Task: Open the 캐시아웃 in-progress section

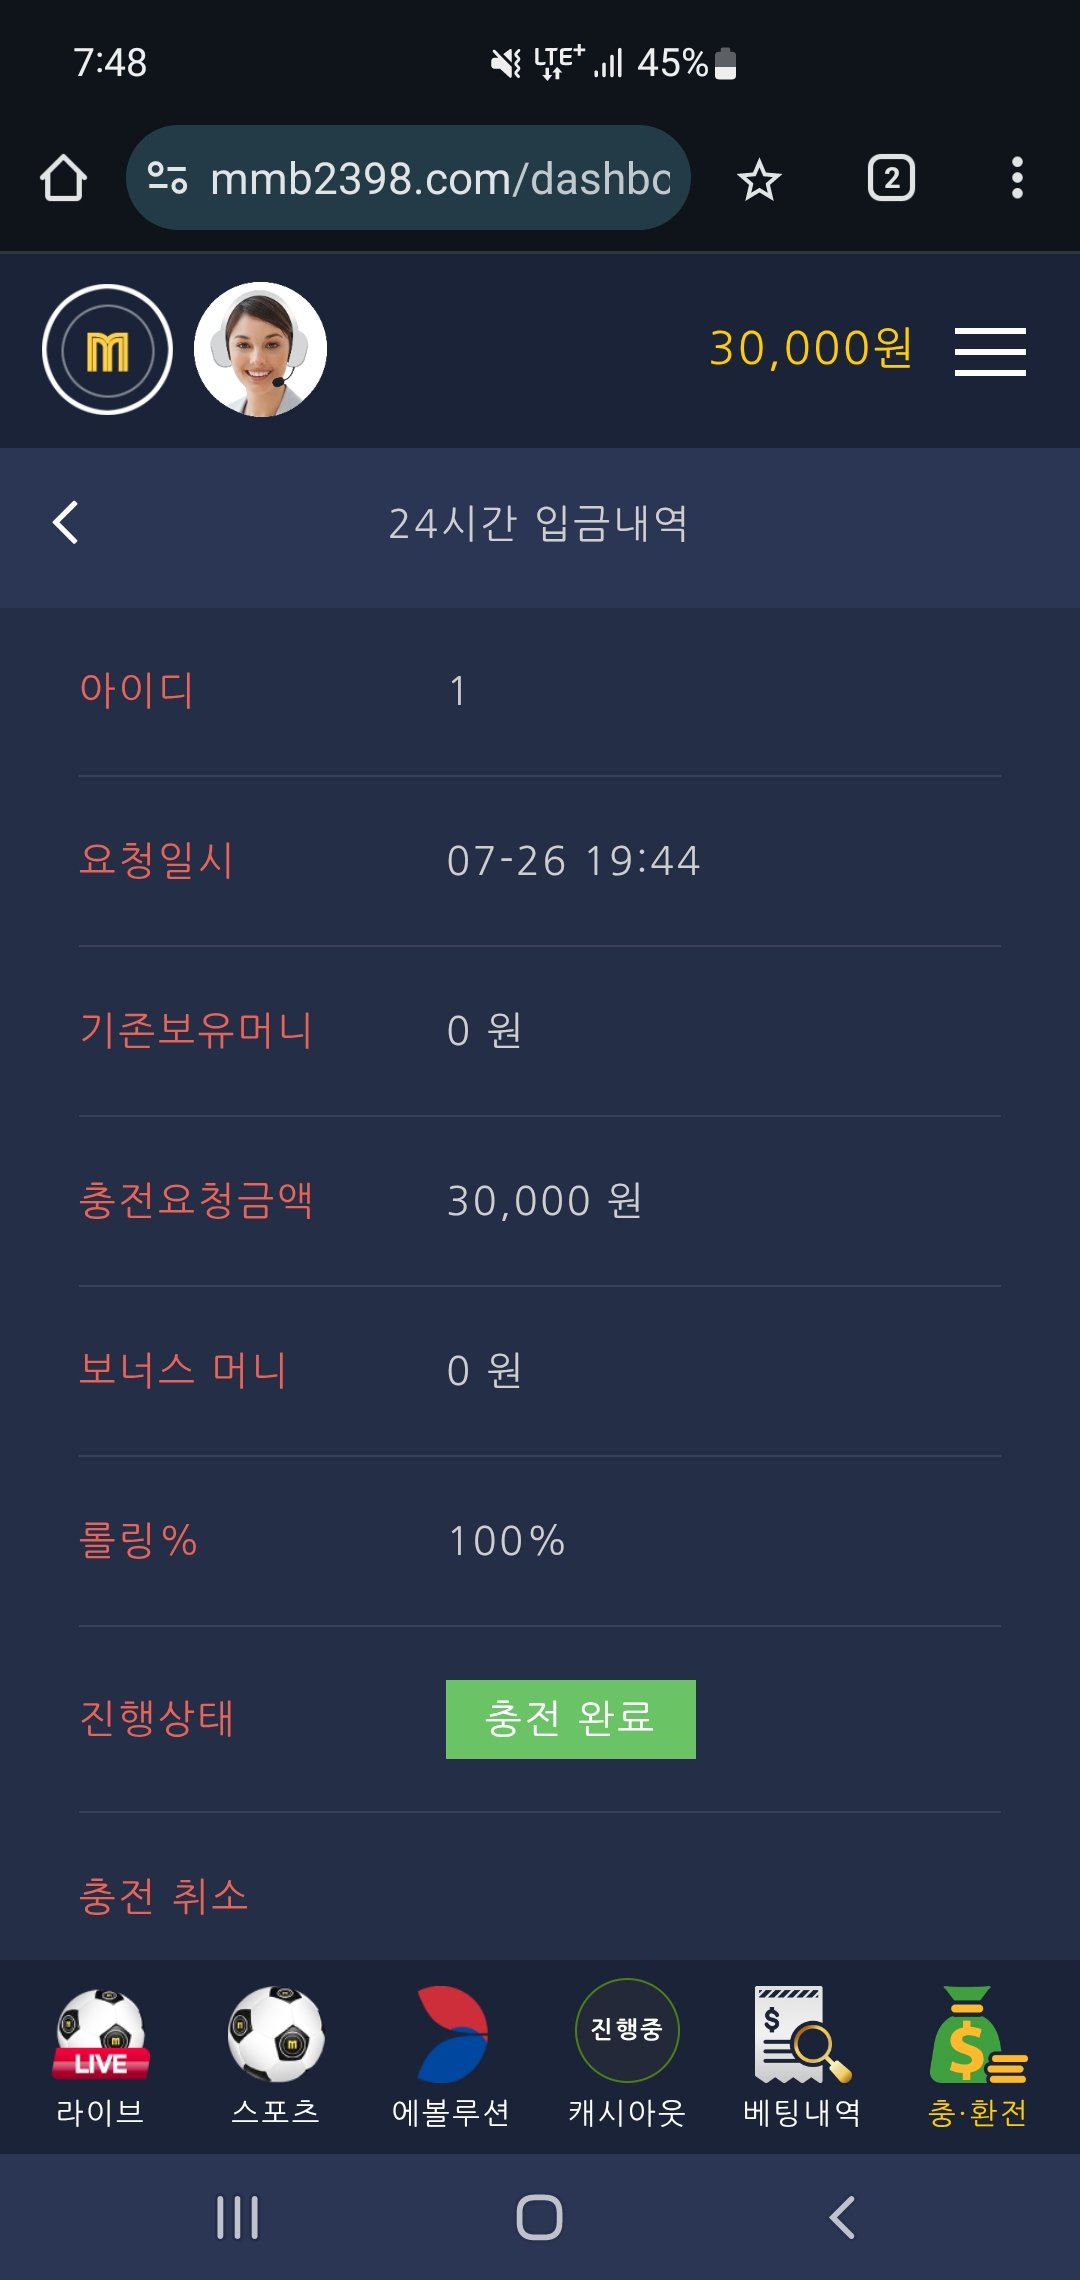Action: [x=627, y=2056]
